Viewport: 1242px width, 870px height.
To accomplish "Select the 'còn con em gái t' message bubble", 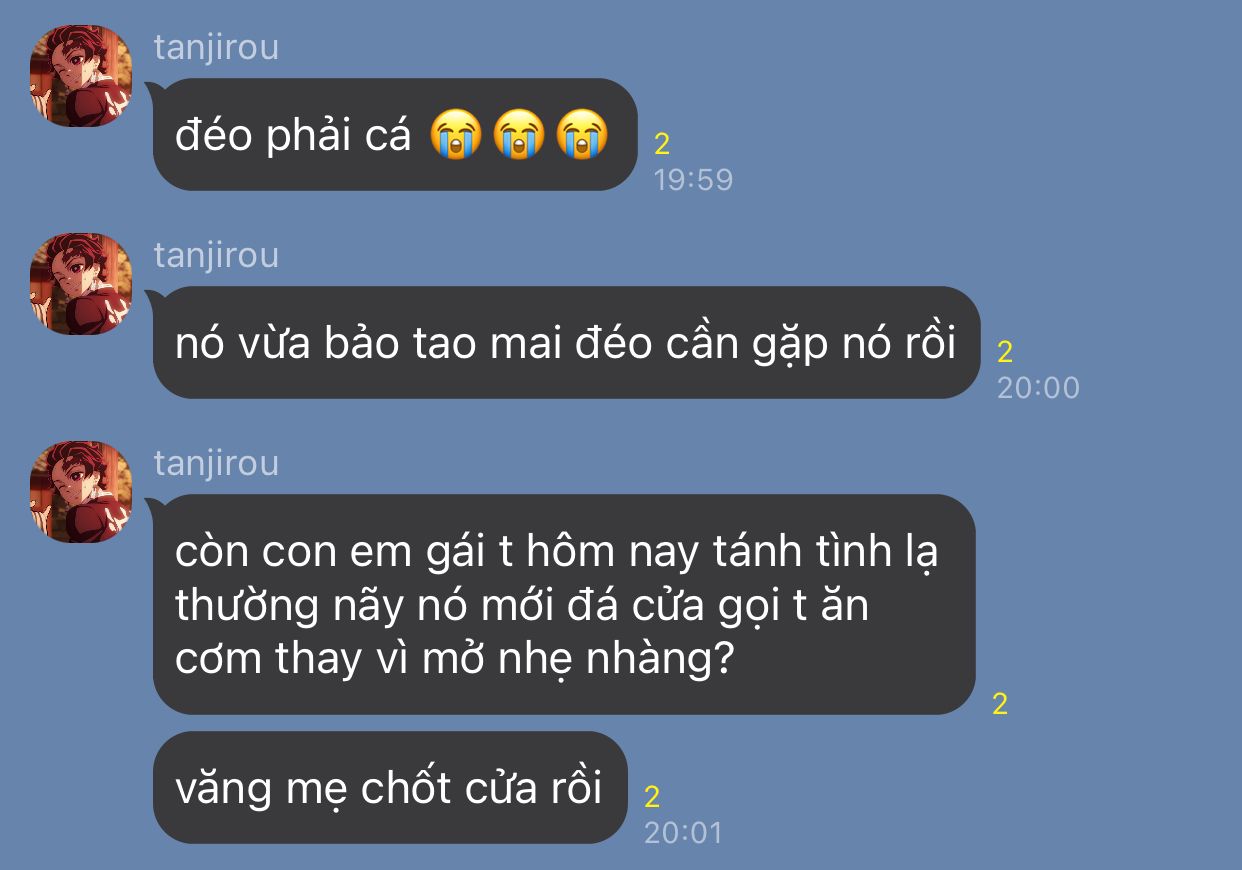I will pos(564,604).
